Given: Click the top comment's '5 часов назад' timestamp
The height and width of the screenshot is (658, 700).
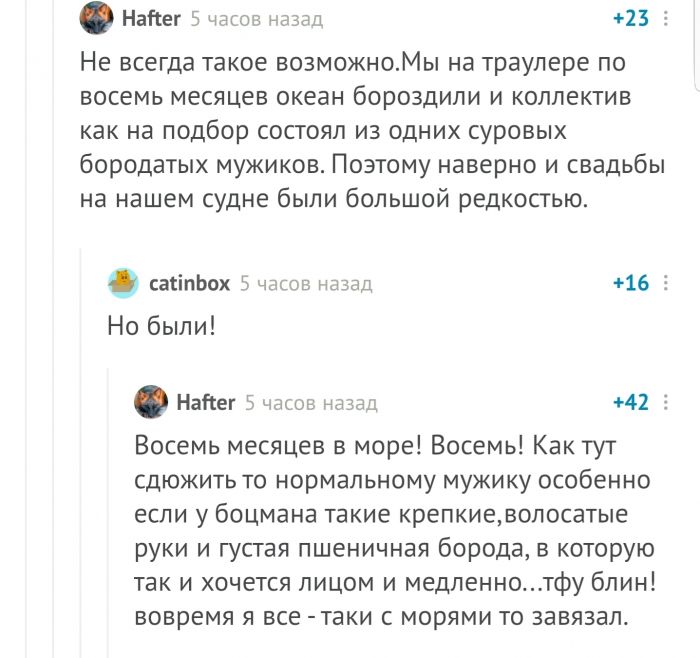Looking at the screenshot, I should click(257, 18).
